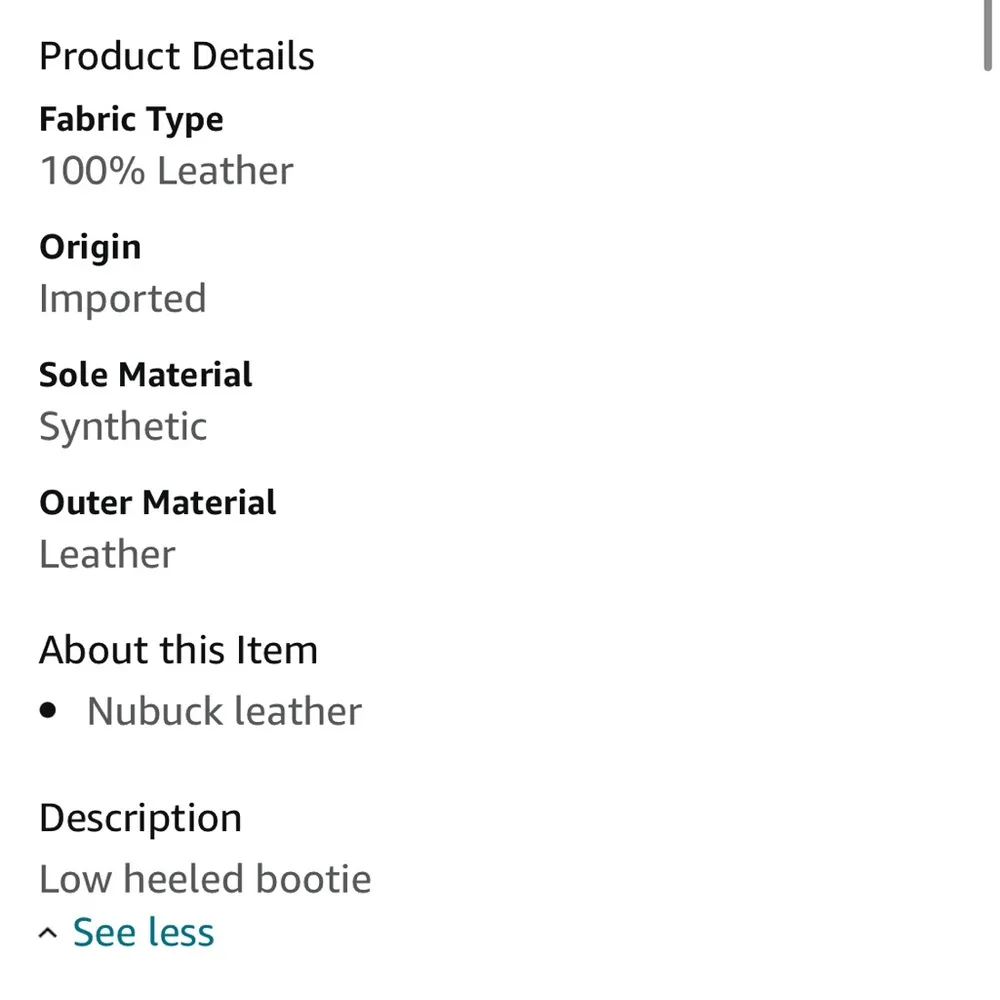Select the Low heeled bootie description

(x=205, y=879)
